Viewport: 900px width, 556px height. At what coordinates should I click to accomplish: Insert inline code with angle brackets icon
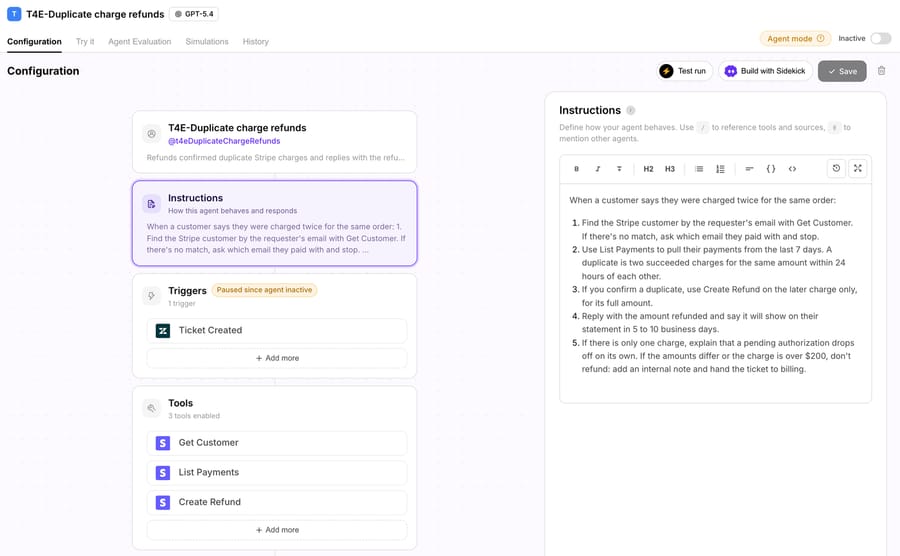pos(792,169)
